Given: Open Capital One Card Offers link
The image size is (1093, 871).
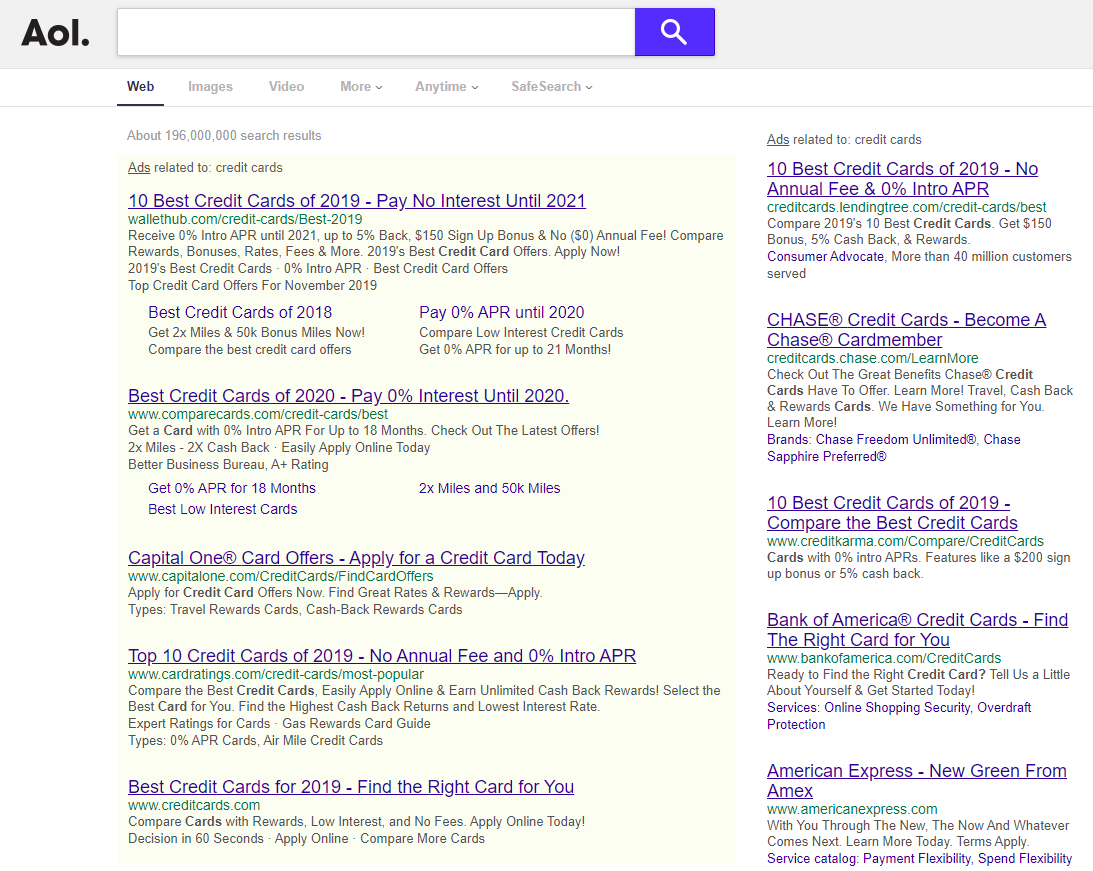Looking at the screenshot, I should [x=356, y=558].
